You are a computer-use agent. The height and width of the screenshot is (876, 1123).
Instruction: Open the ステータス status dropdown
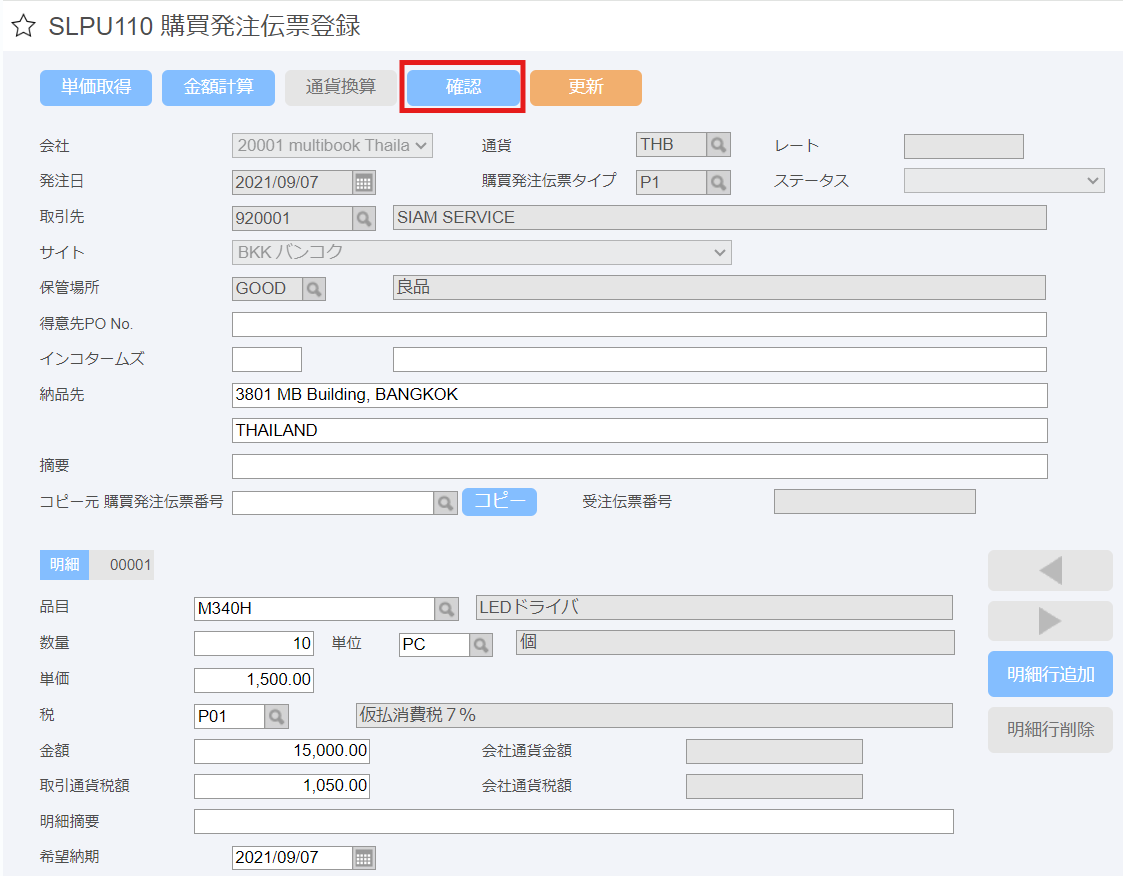click(1004, 181)
